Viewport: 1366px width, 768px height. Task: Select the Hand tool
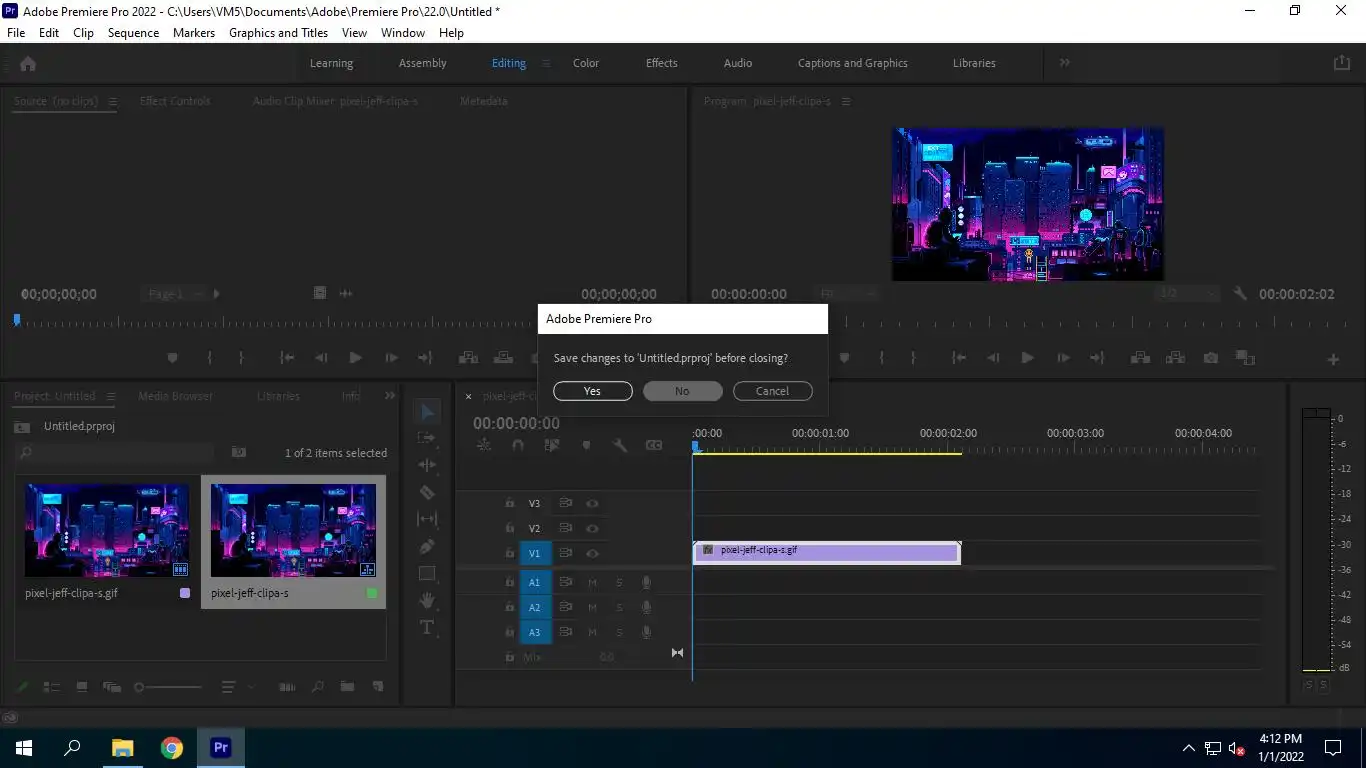[x=427, y=601]
